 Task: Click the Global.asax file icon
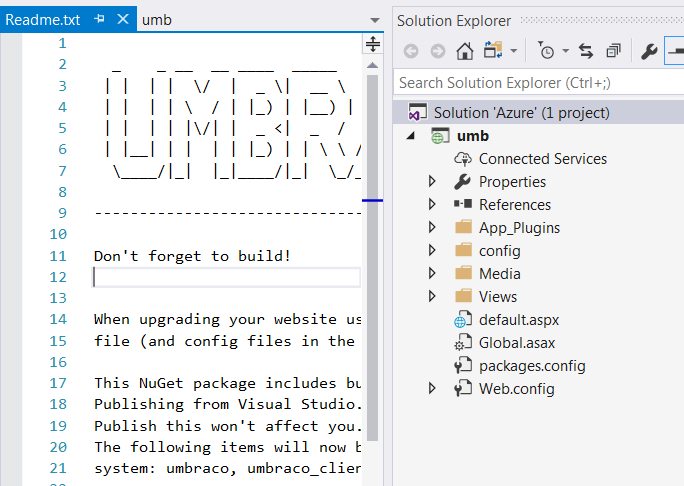[463, 342]
